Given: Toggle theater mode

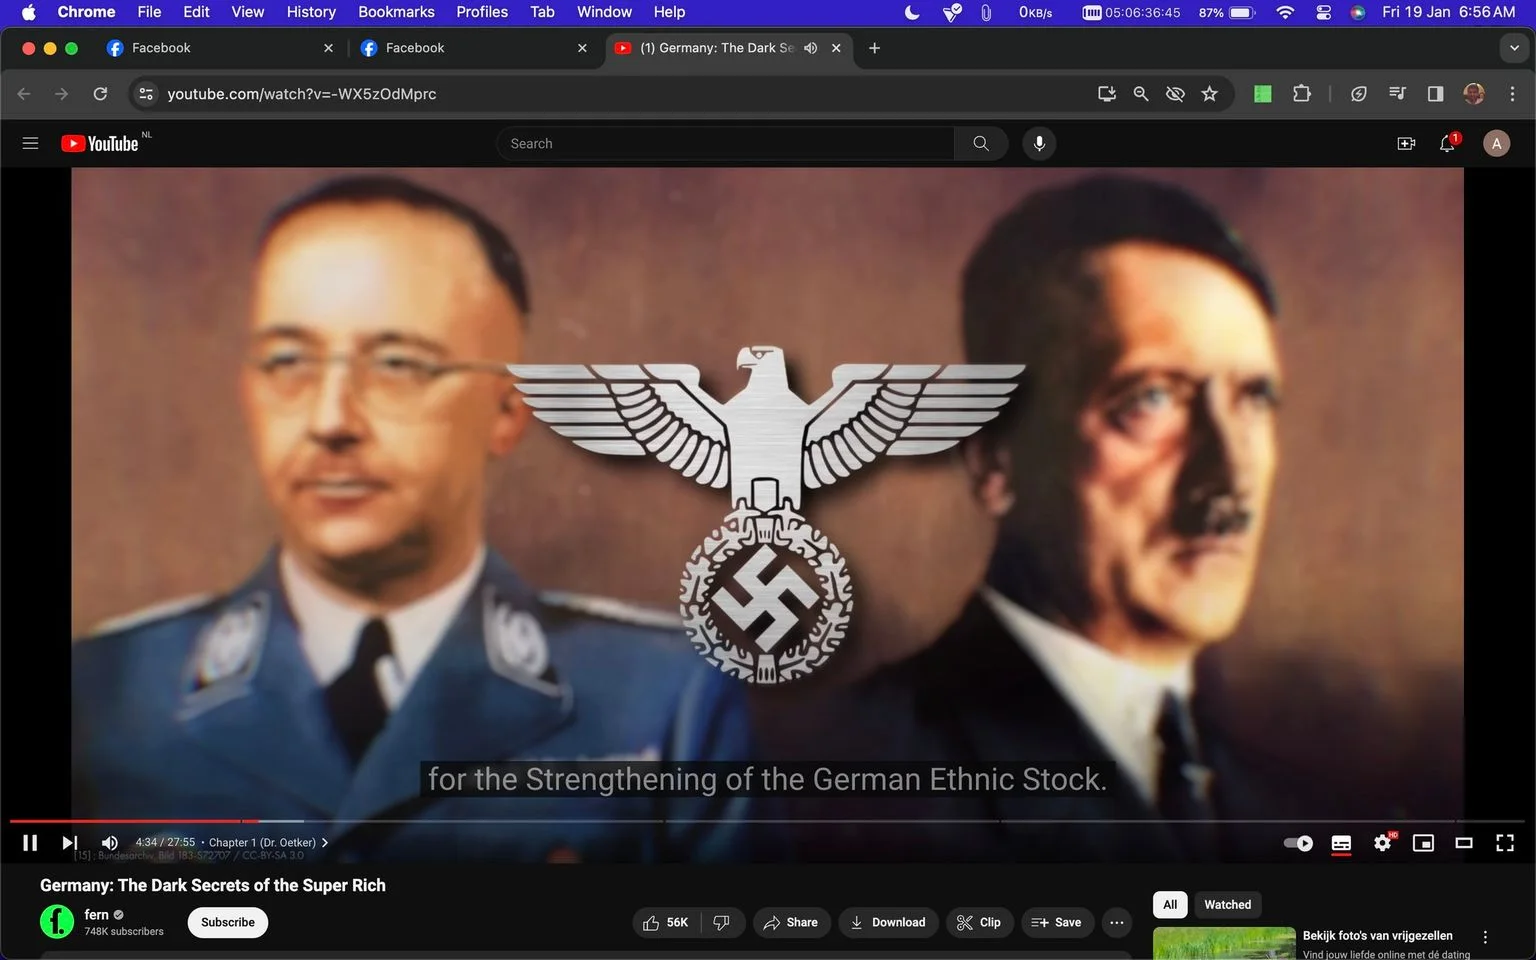Looking at the screenshot, I should pos(1464,843).
